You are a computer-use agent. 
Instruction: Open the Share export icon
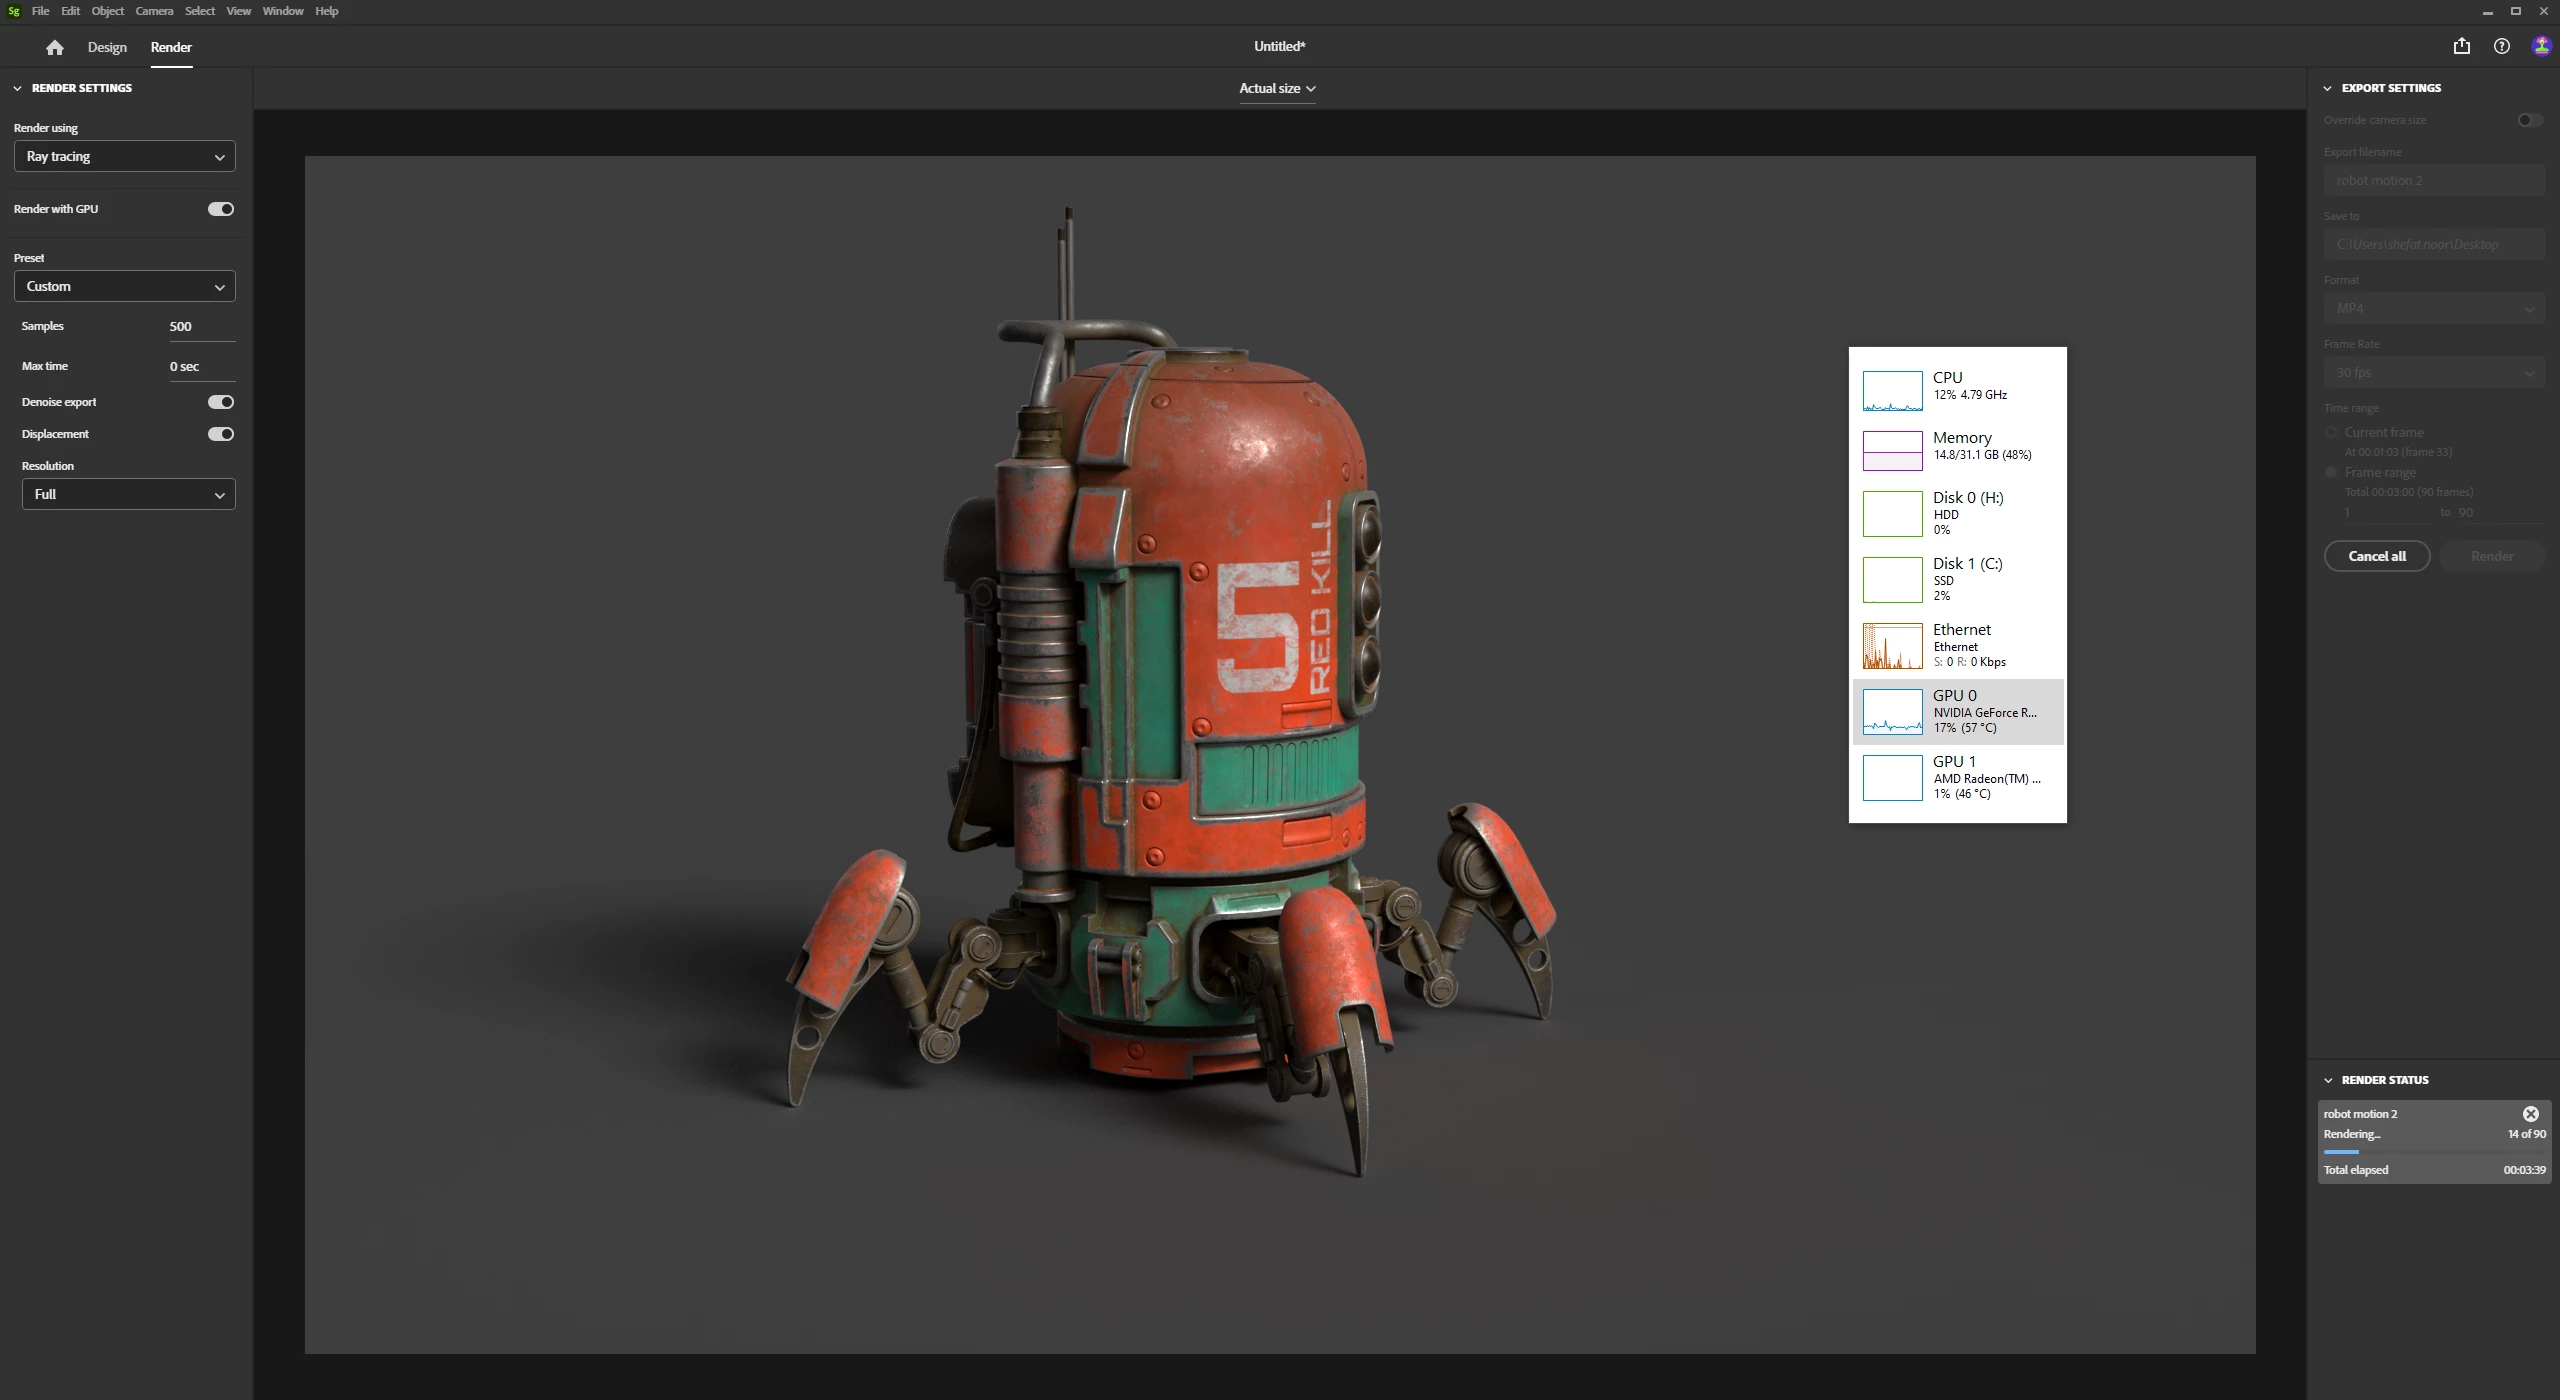(x=2462, y=46)
